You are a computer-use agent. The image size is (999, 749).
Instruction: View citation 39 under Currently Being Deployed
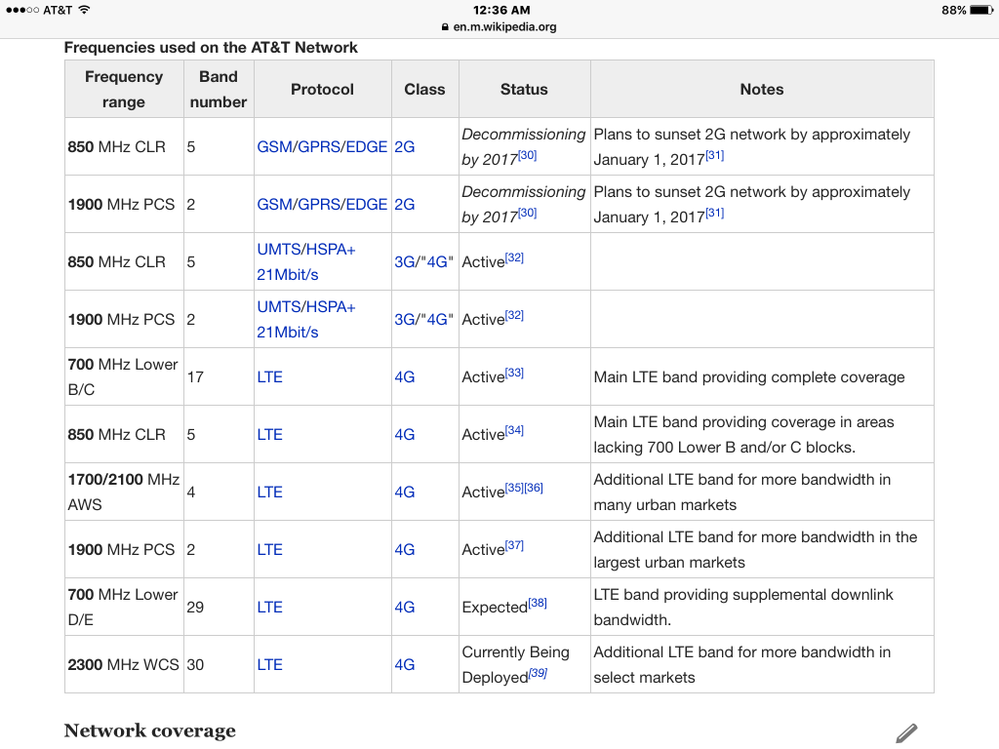coord(538,674)
